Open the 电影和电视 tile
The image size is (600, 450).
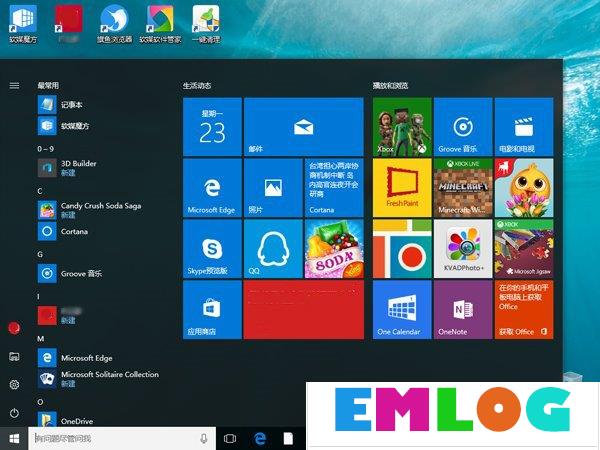point(524,127)
